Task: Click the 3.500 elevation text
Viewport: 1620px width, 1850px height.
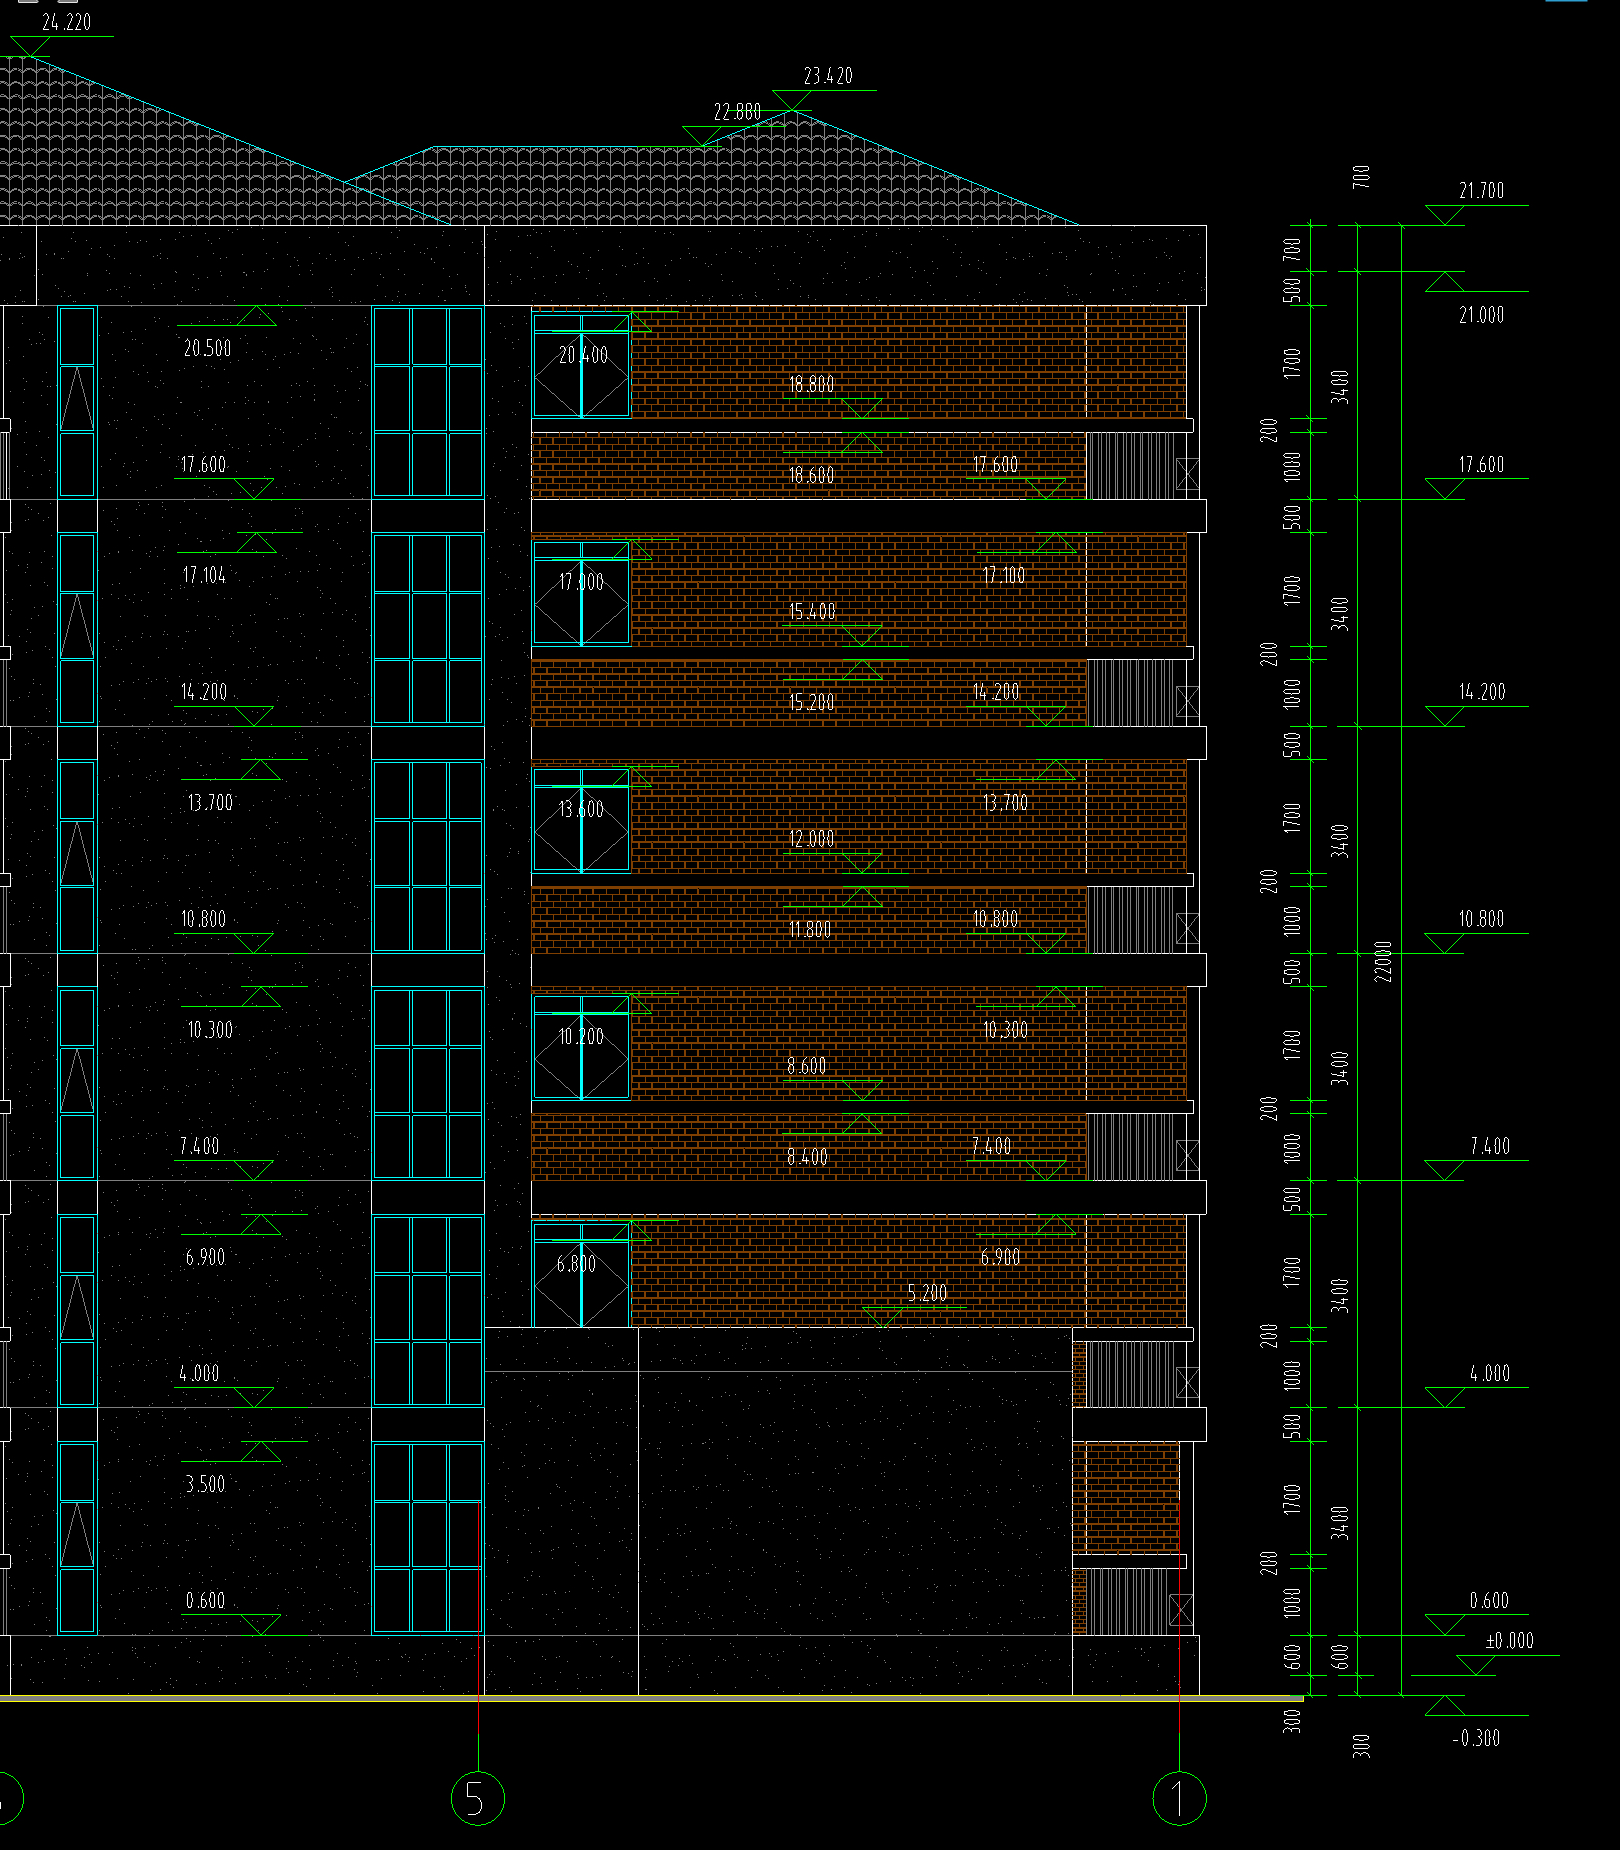Action: 205,1485
